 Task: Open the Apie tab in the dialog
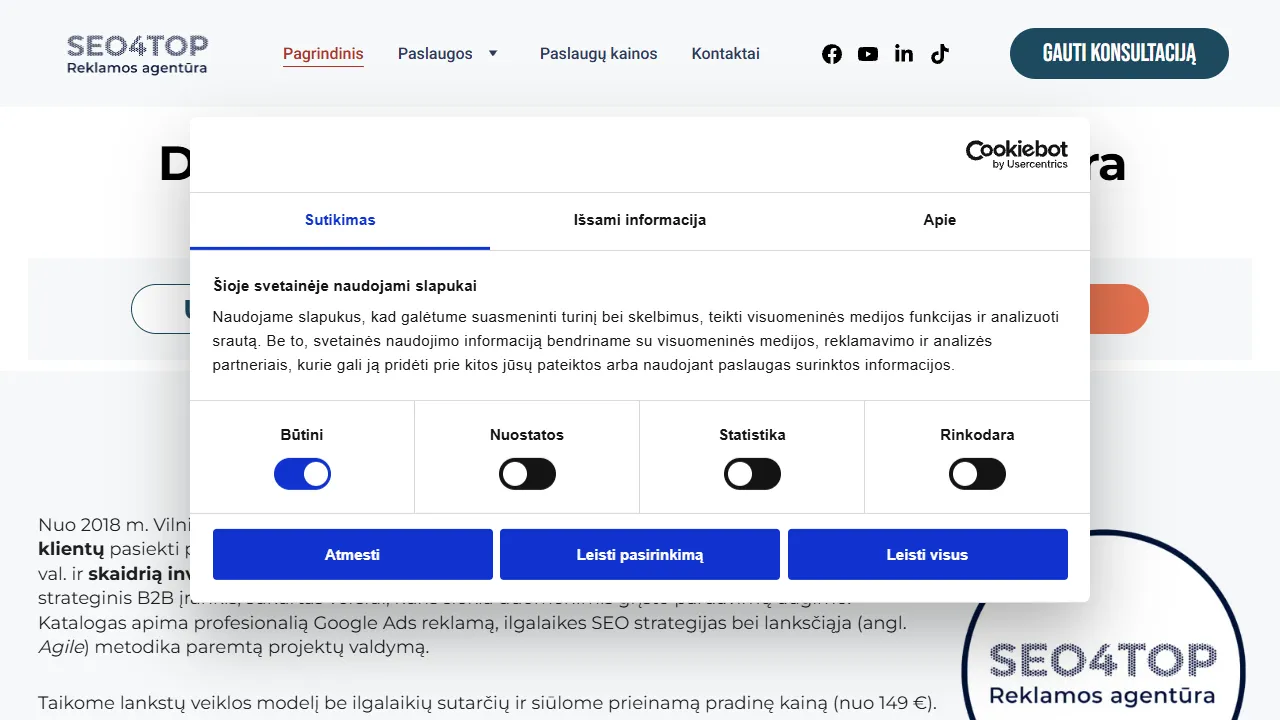click(x=939, y=220)
